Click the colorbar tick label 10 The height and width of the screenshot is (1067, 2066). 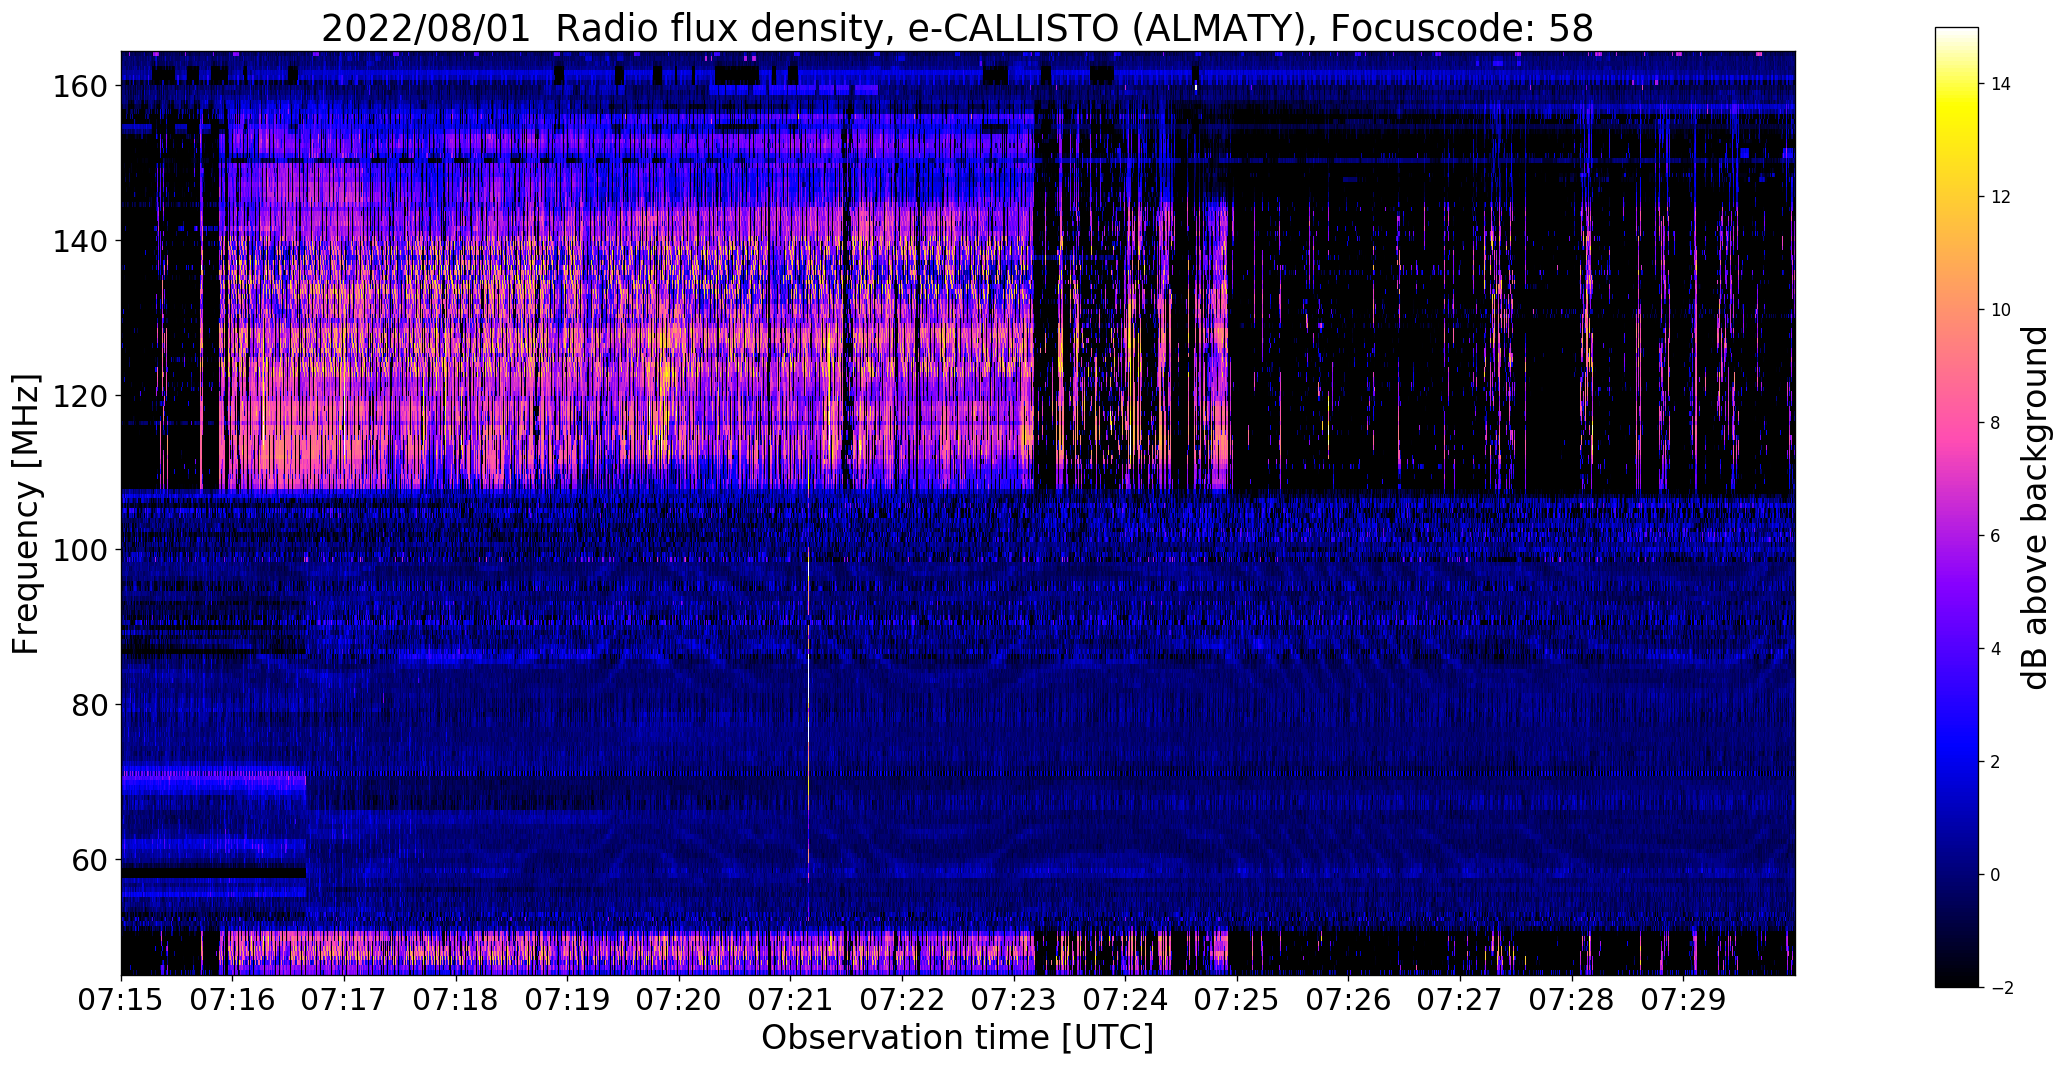click(2001, 310)
